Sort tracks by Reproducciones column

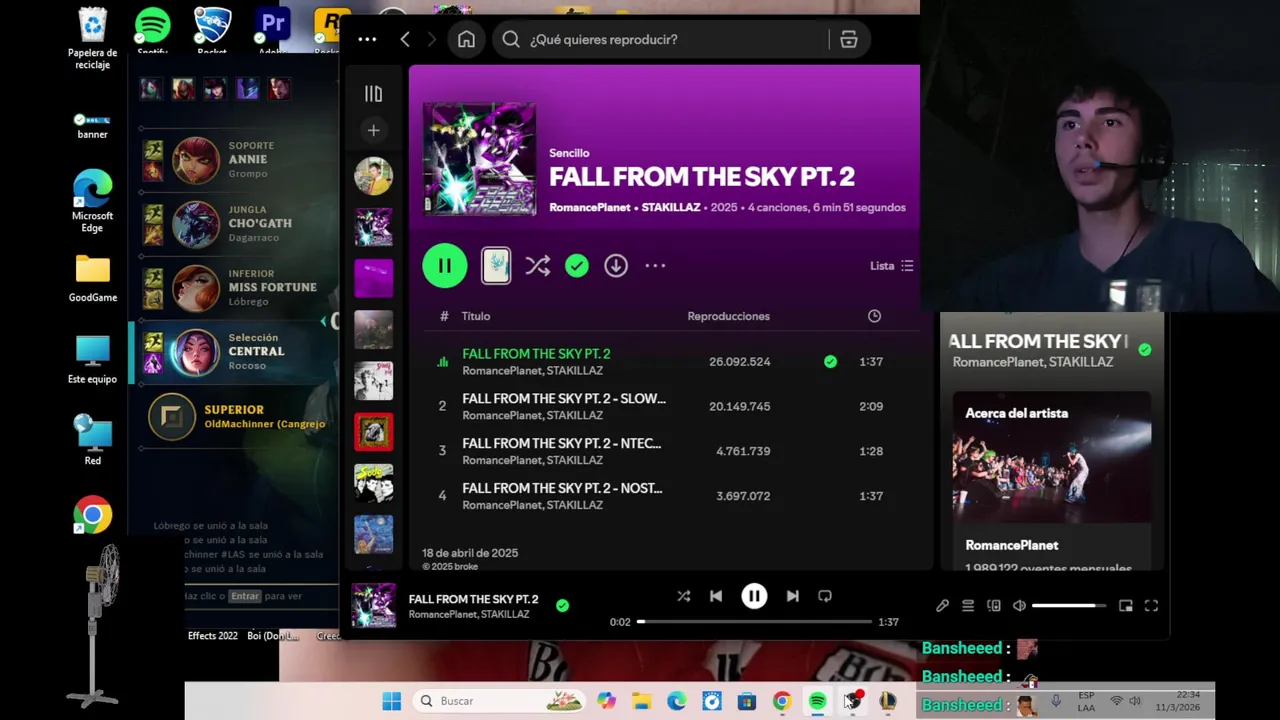click(x=728, y=316)
